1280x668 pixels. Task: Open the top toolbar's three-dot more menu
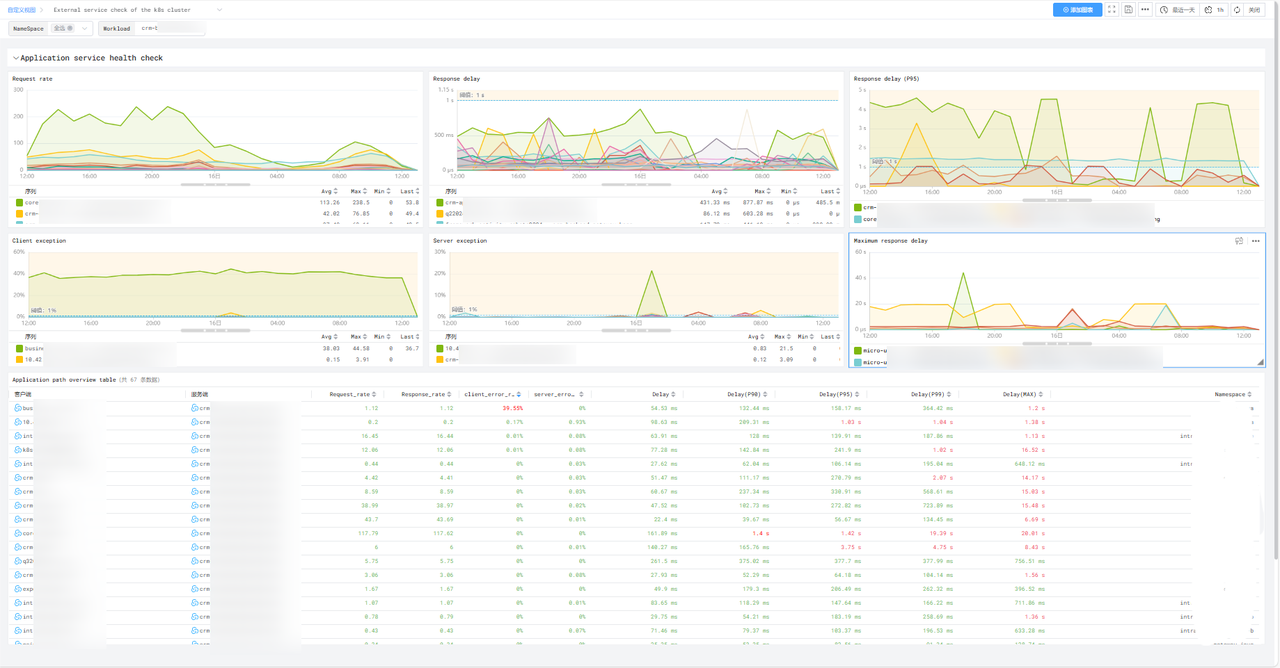point(1145,10)
